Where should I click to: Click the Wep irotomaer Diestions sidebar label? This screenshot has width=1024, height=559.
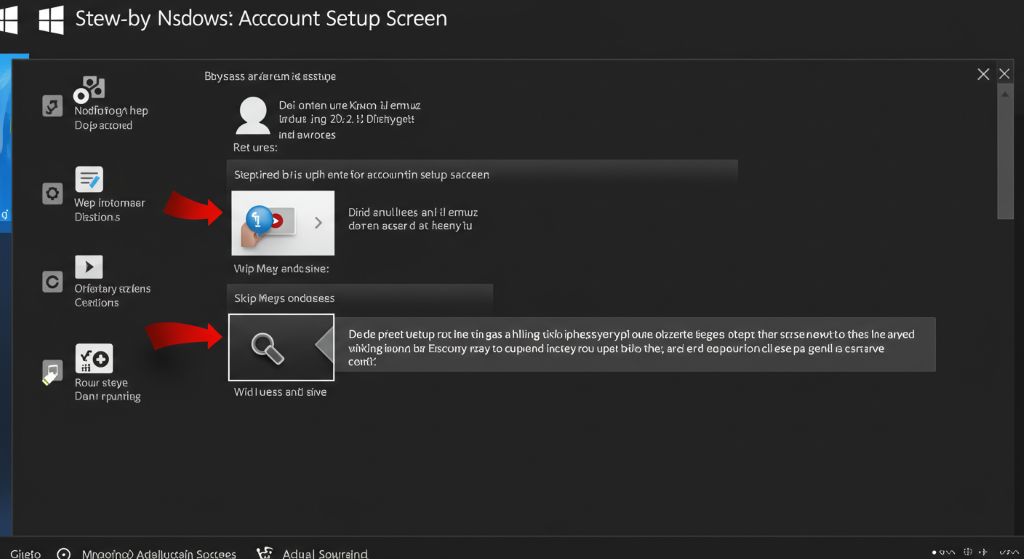109,210
